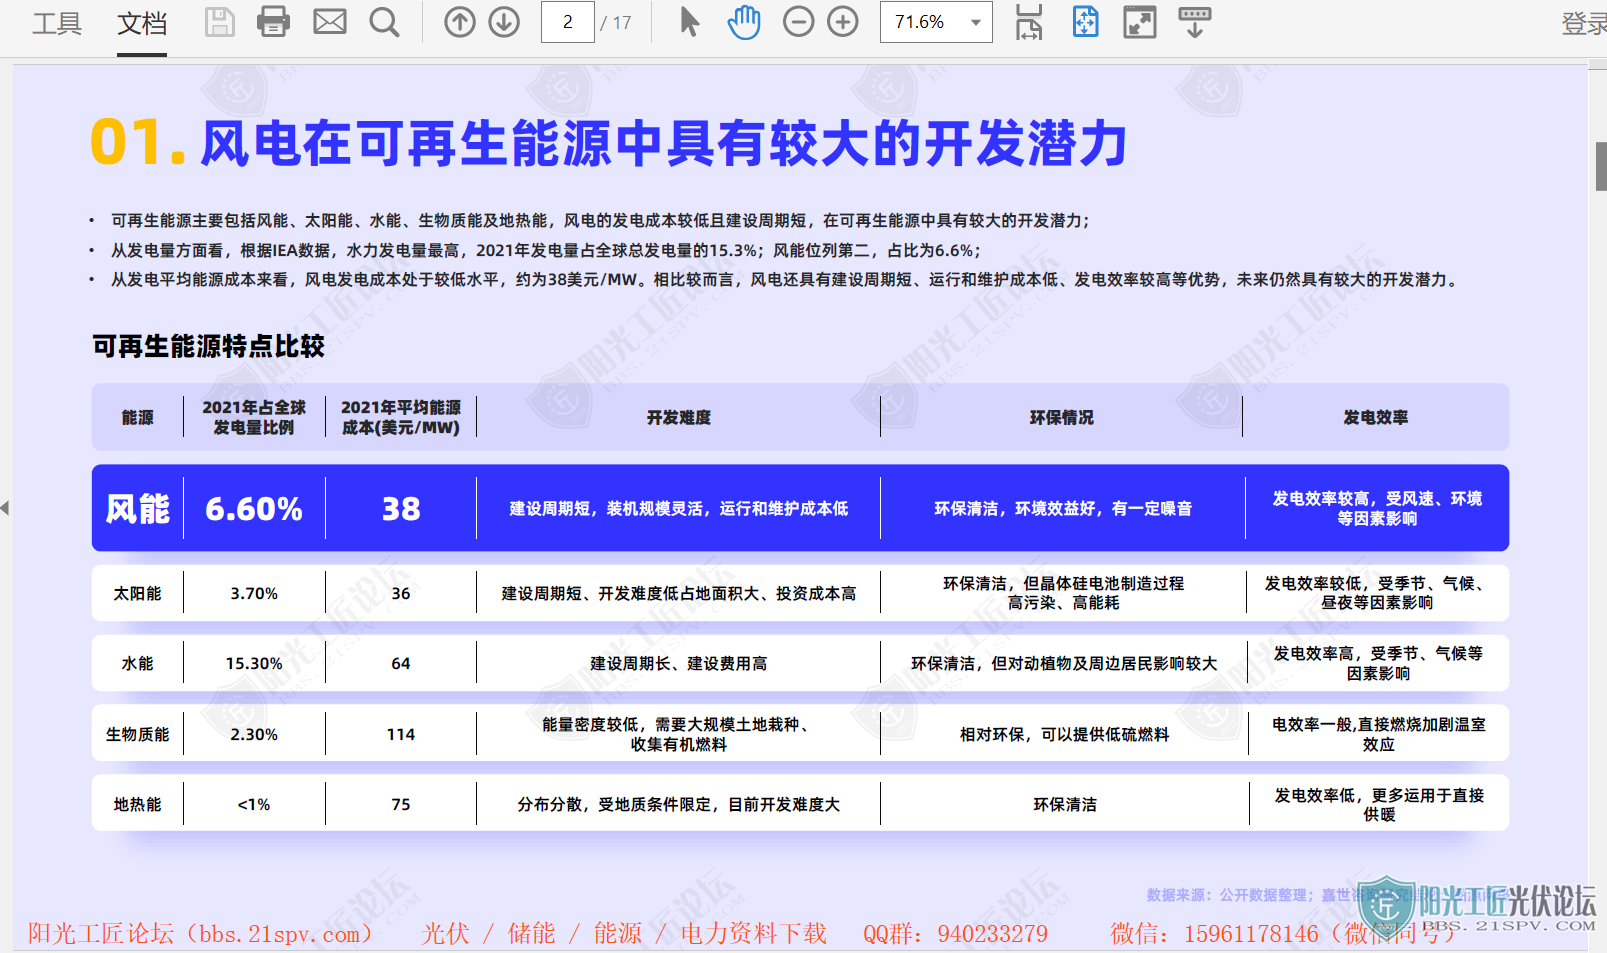Click the page number input field
This screenshot has height=953, width=1607.
[x=567, y=22]
